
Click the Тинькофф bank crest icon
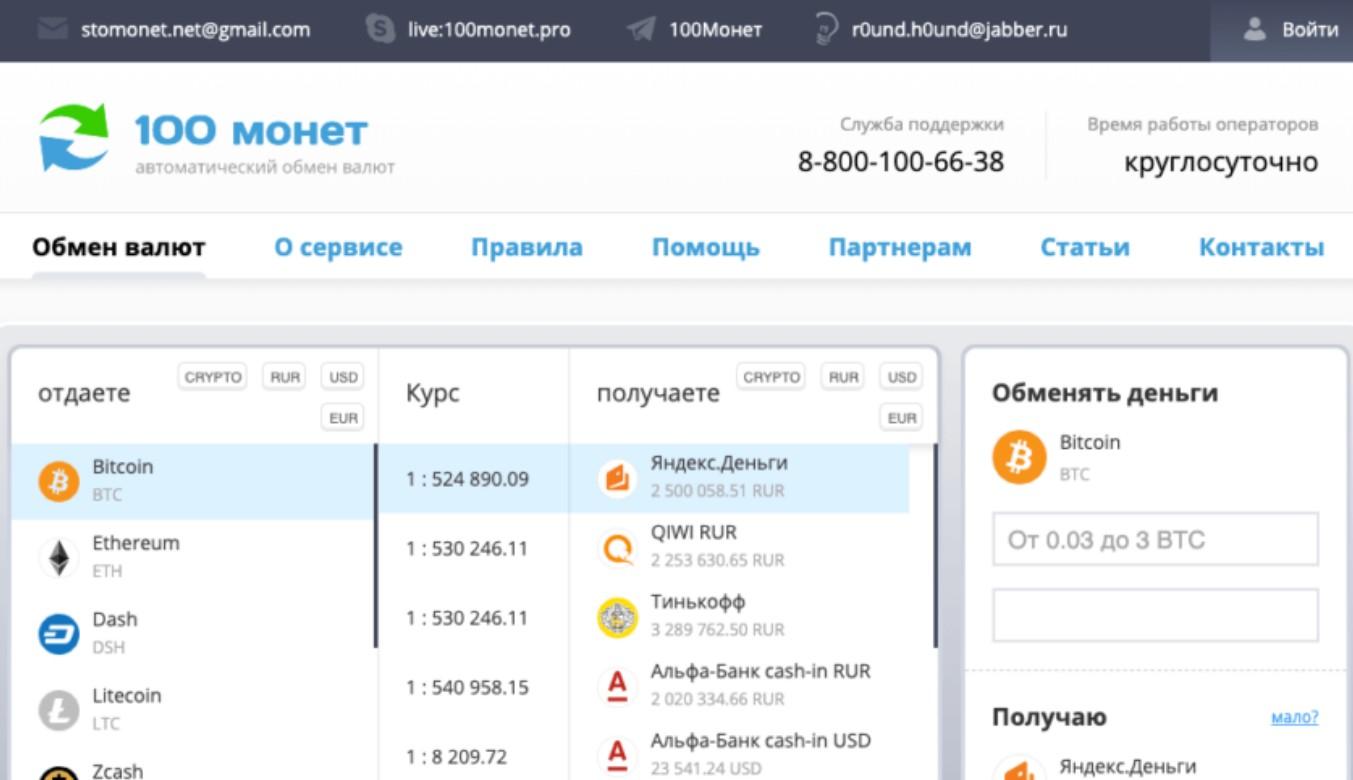[x=617, y=618]
